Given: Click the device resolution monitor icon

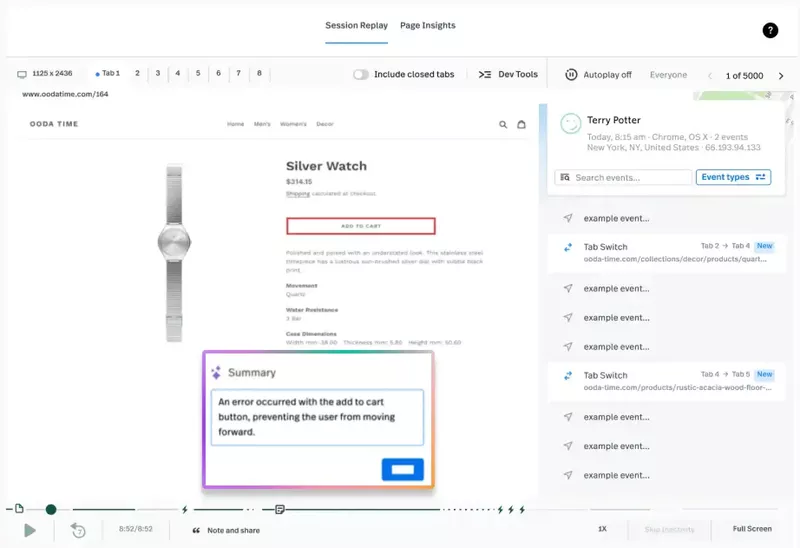Looking at the screenshot, I should (x=21, y=74).
